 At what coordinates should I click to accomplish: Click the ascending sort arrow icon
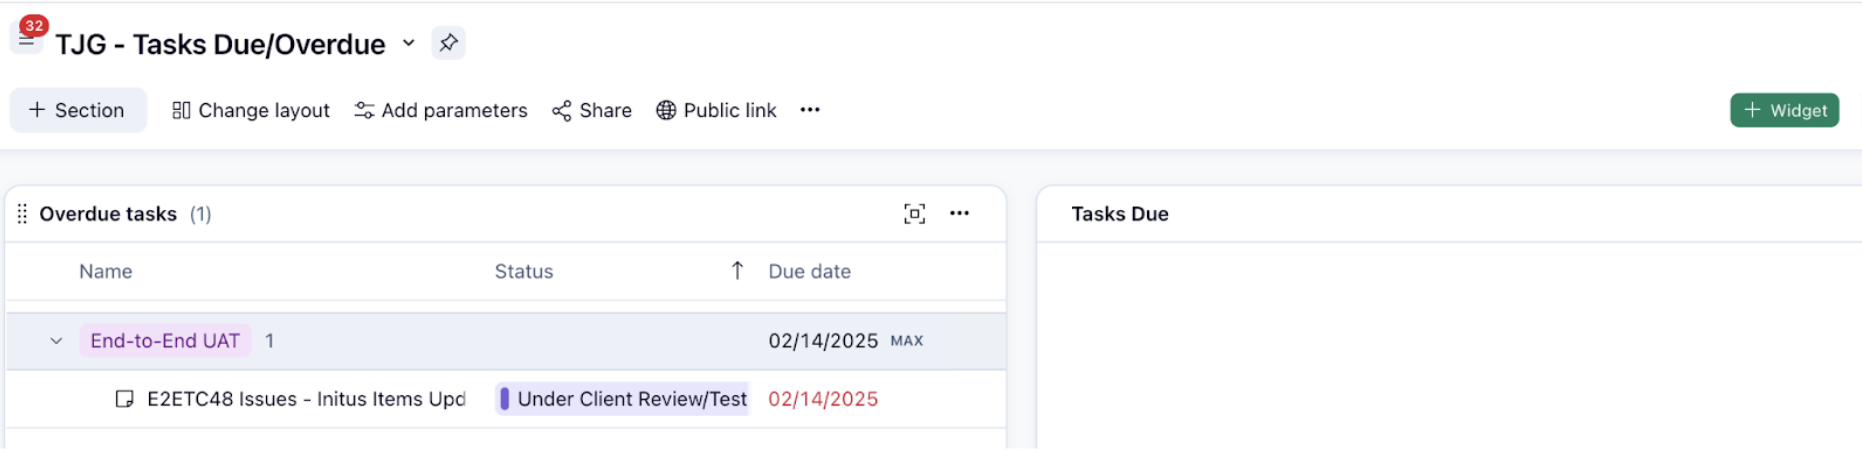737,270
